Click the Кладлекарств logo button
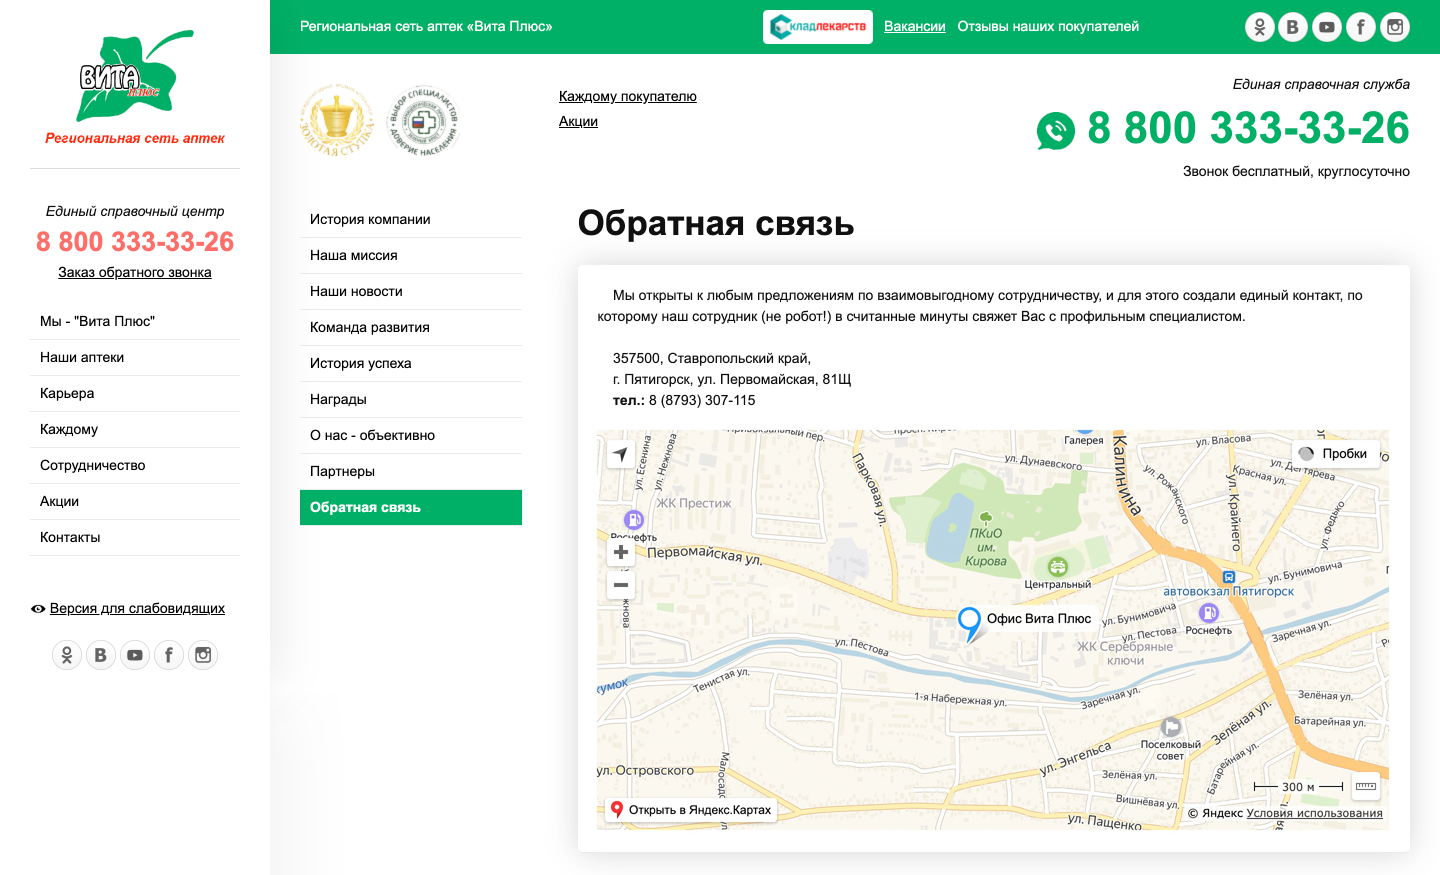The width and height of the screenshot is (1440, 875). point(818,27)
